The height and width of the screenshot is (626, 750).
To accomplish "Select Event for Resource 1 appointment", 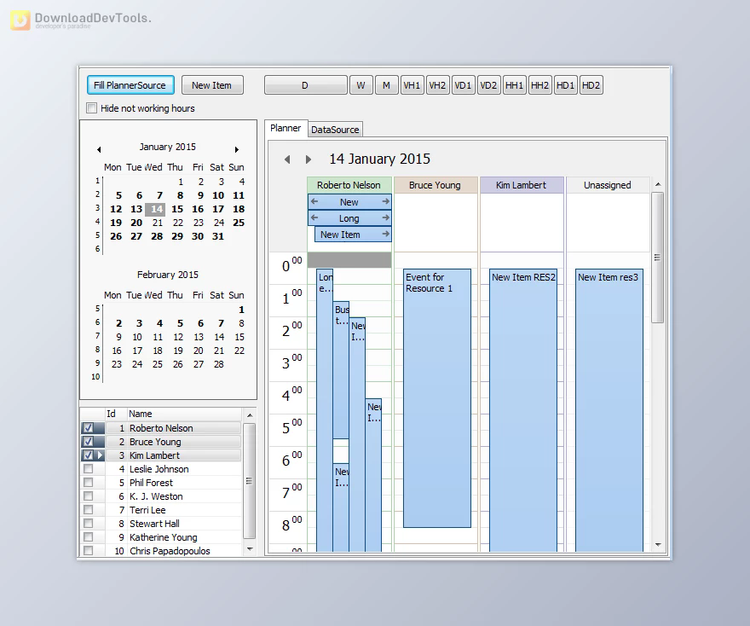I will click(x=437, y=398).
